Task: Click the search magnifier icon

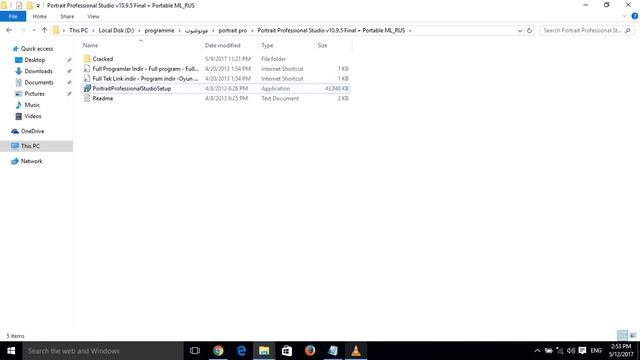Action: (x=628, y=30)
